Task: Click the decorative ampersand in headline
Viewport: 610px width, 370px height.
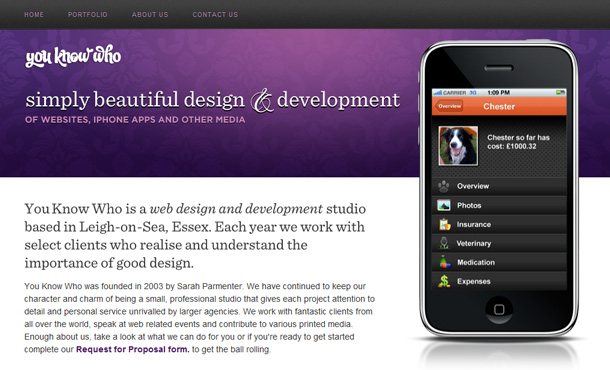Action: pyautogui.click(x=262, y=101)
